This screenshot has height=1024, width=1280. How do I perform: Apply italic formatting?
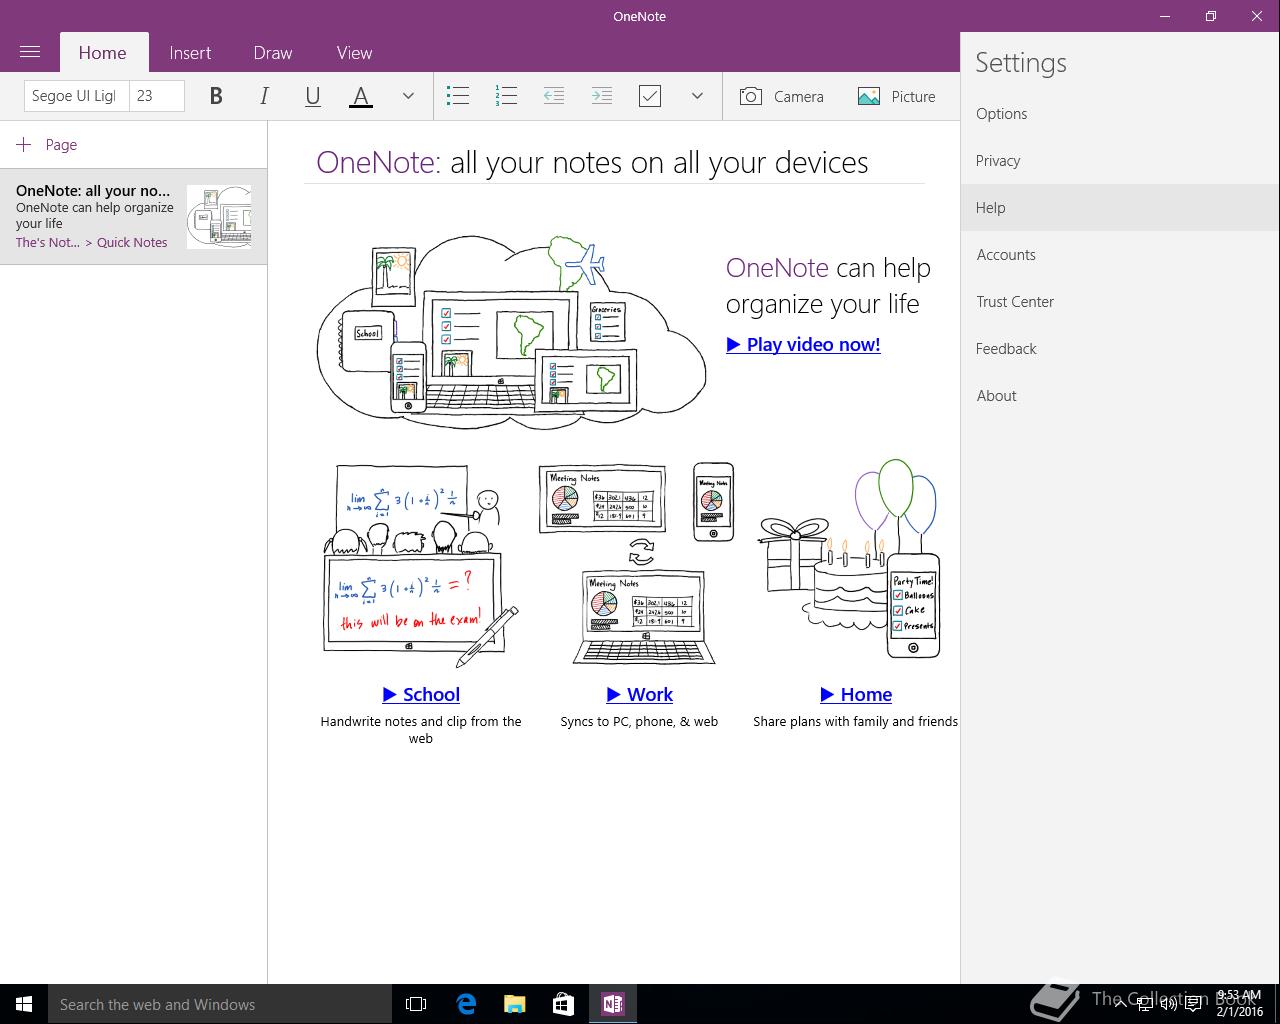(x=264, y=96)
